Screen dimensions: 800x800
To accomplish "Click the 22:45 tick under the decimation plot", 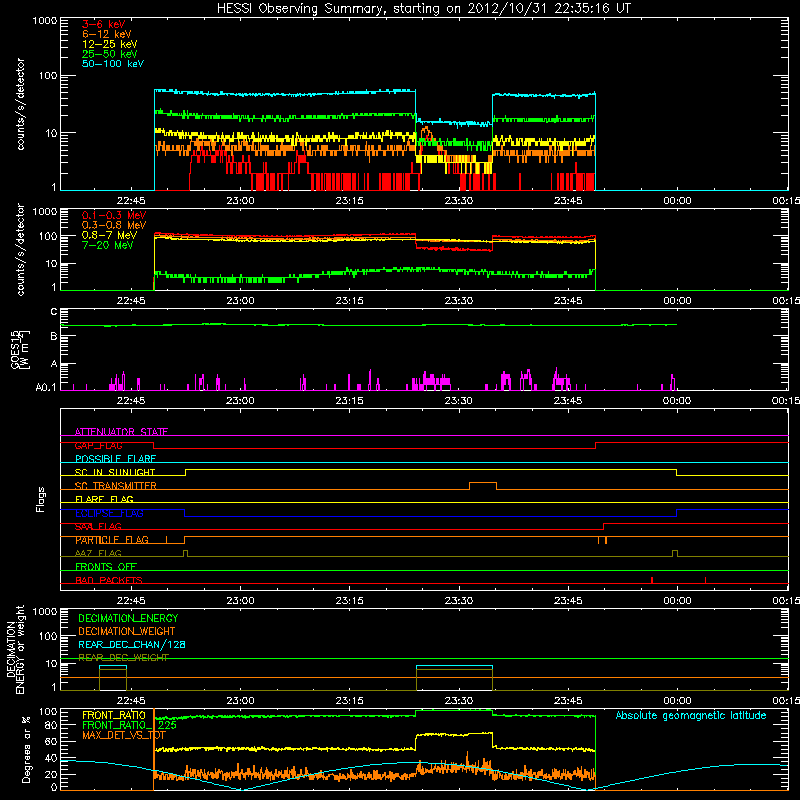I will pyautogui.click(x=131, y=701).
